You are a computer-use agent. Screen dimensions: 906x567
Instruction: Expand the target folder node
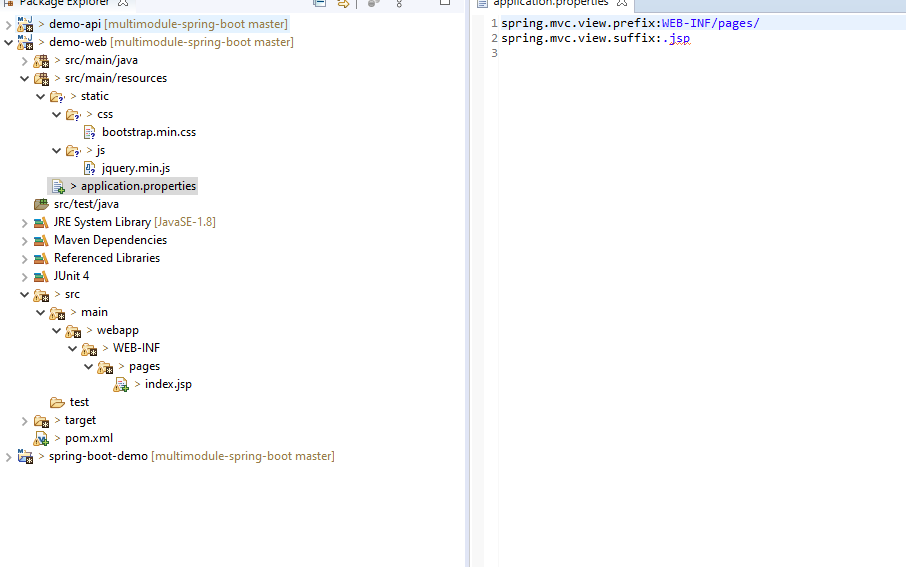click(x=24, y=421)
